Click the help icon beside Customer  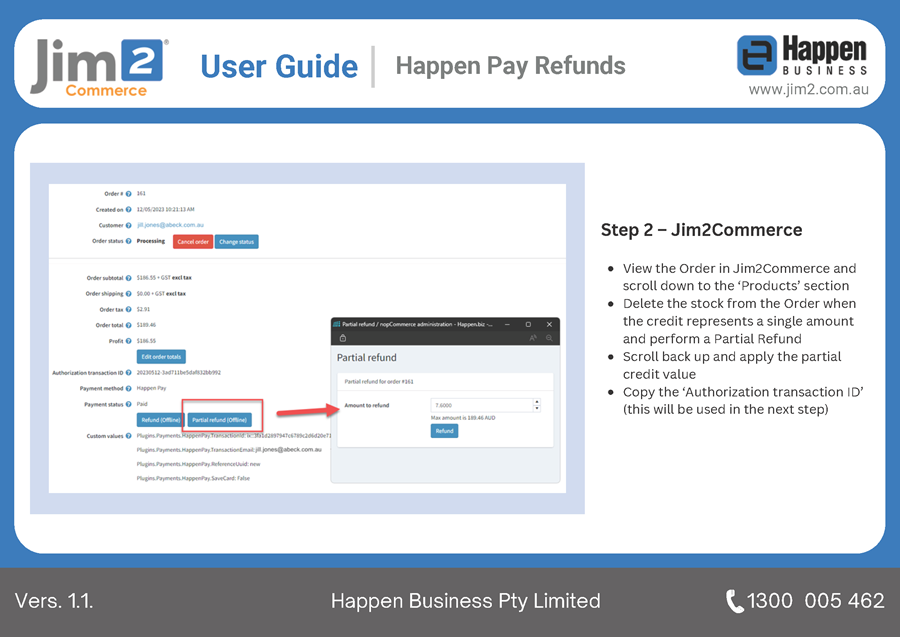(x=129, y=226)
